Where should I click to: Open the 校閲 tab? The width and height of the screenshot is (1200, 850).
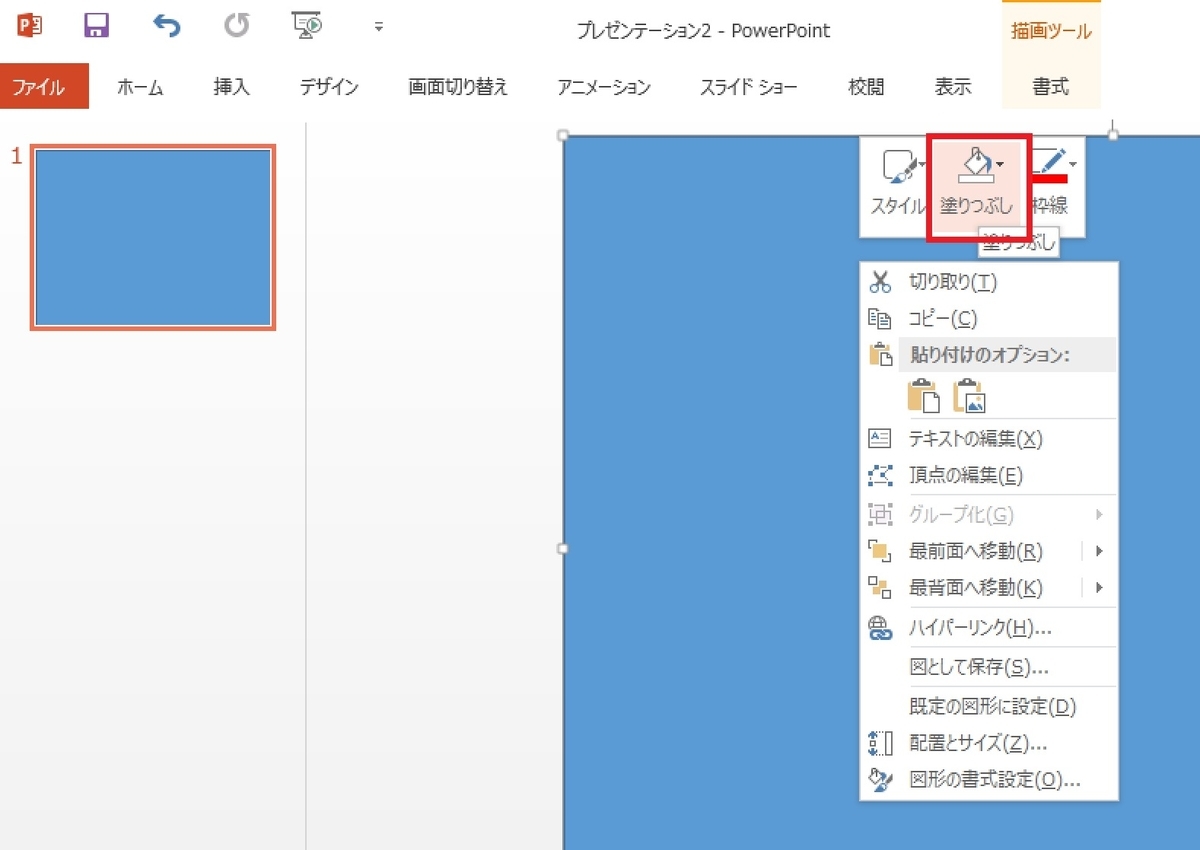tap(866, 87)
